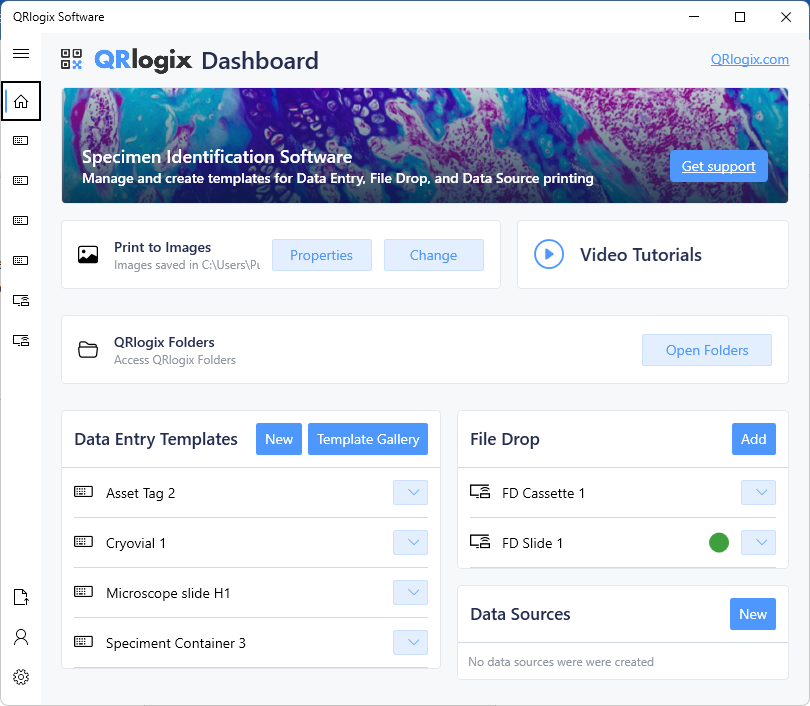Expand the Cryovial 1 dropdown chevron
Screen dimensions: 810x706
tap(410, 542)
